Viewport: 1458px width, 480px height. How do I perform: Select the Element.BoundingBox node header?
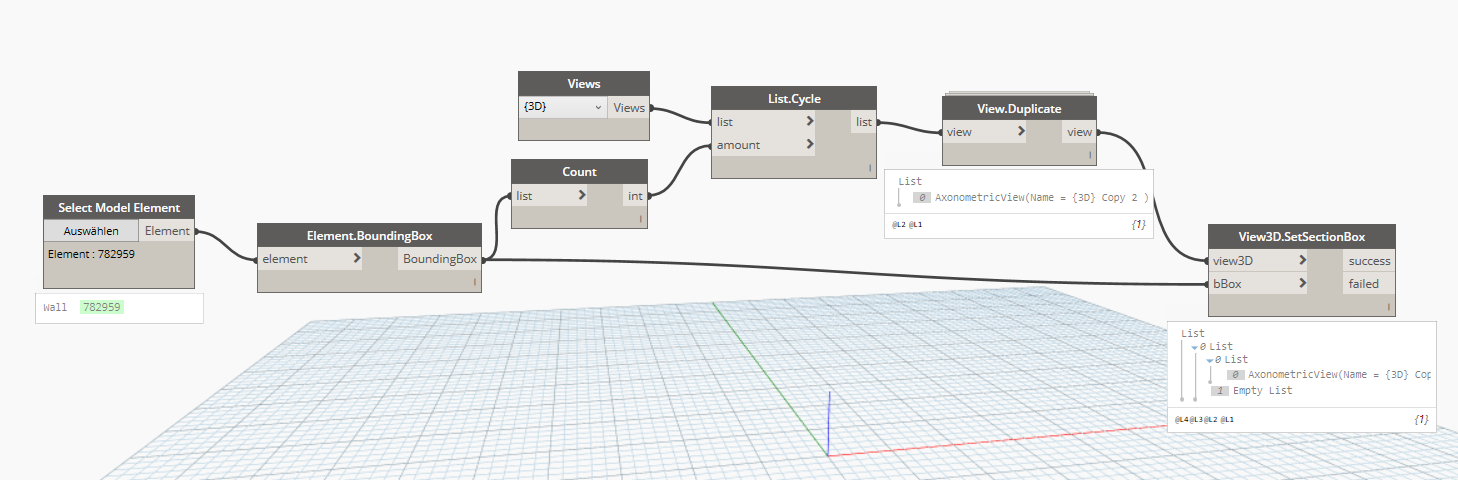370,236
